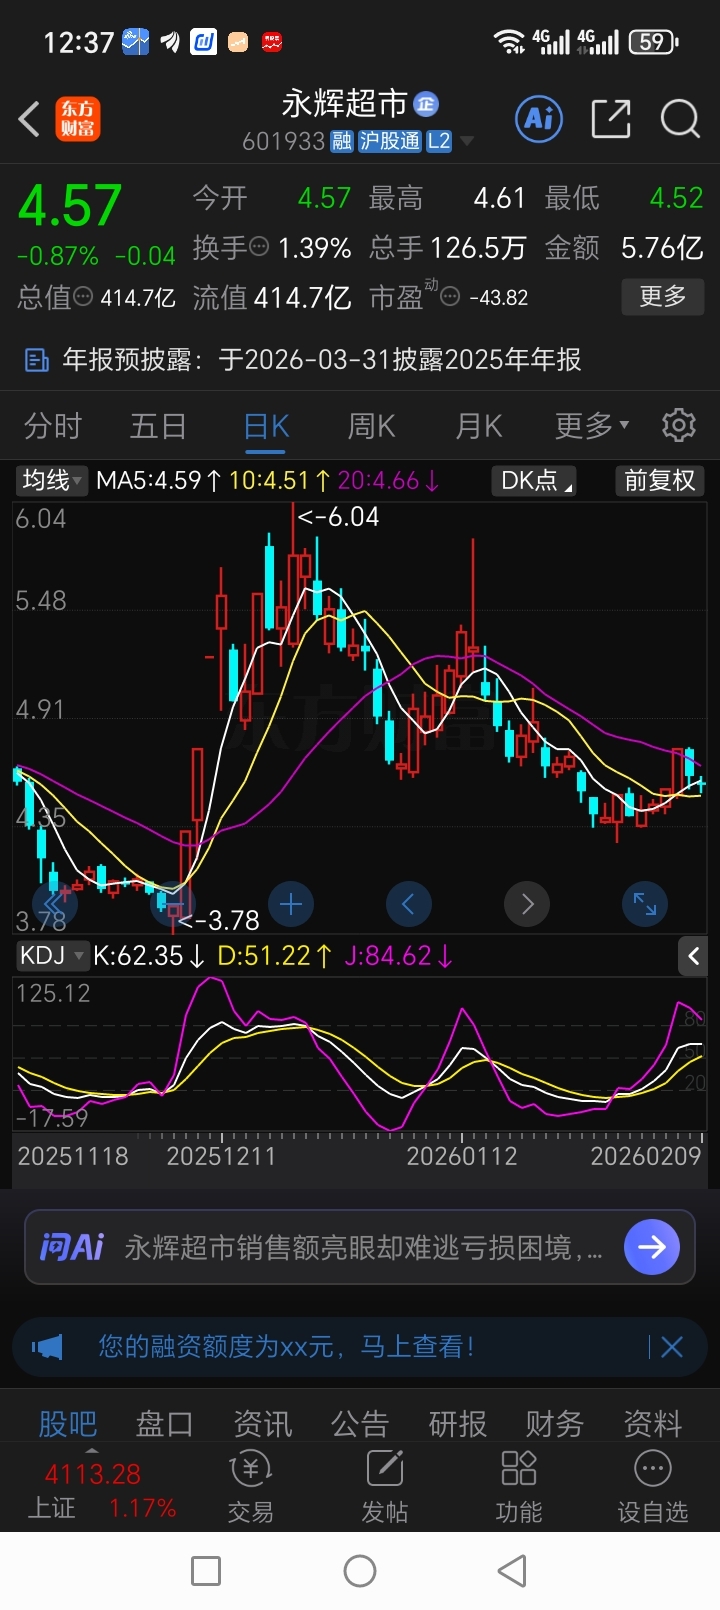Submit the 问Ai question arrow button
Viewport: 720px width, 1610px height.
652,1247
